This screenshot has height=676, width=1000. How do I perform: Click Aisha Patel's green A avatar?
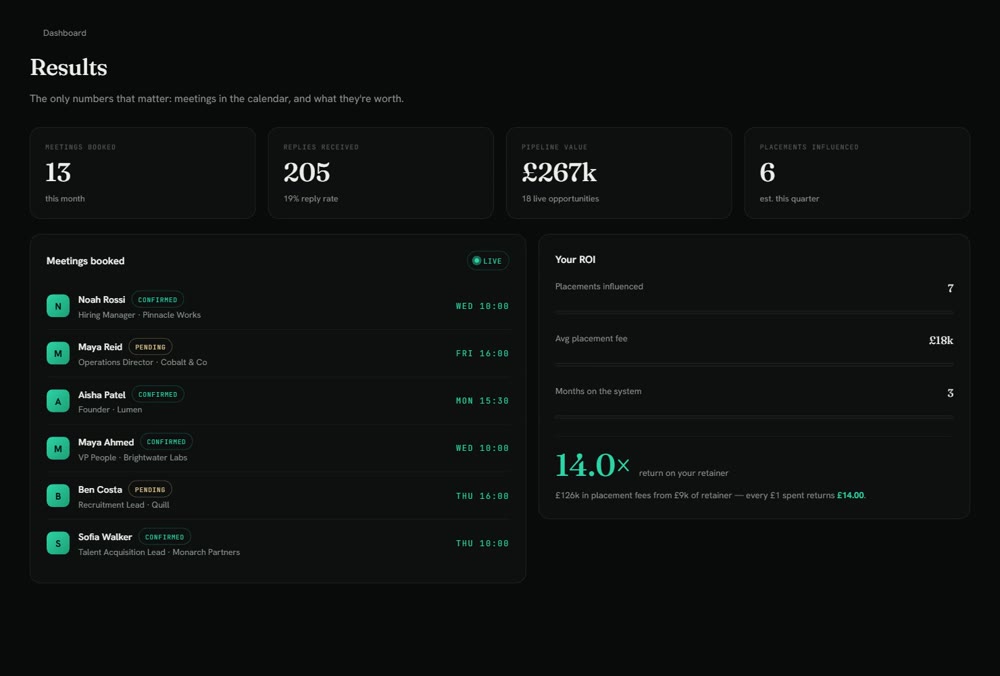click(58, 401)
